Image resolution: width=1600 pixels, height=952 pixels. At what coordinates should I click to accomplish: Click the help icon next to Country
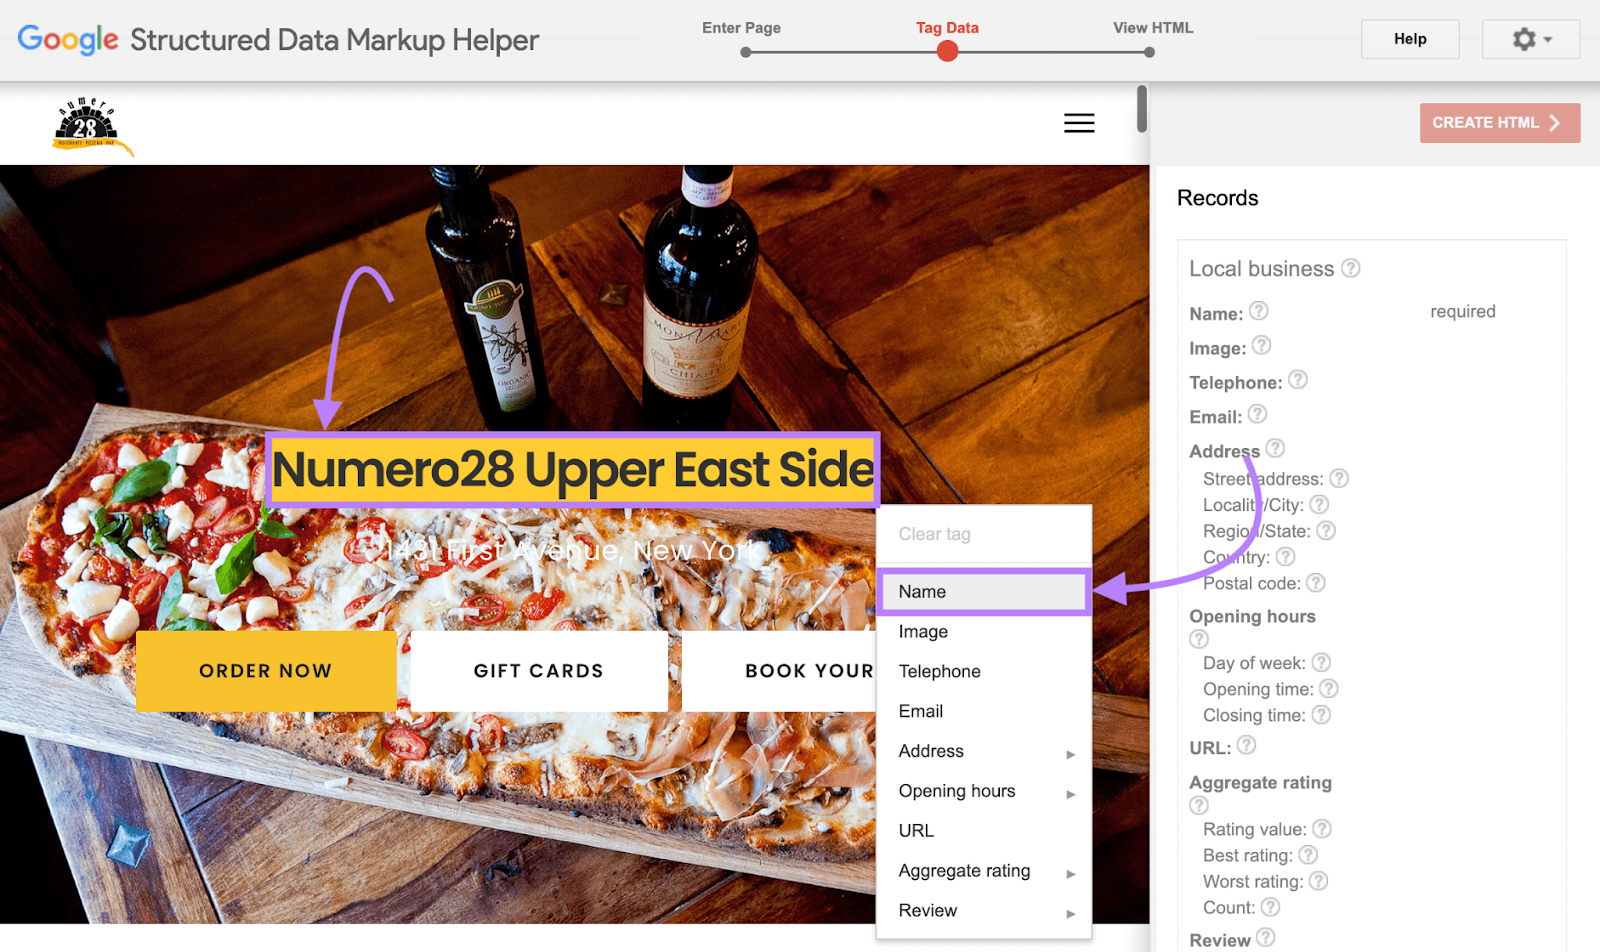(x=1286, y=556)
